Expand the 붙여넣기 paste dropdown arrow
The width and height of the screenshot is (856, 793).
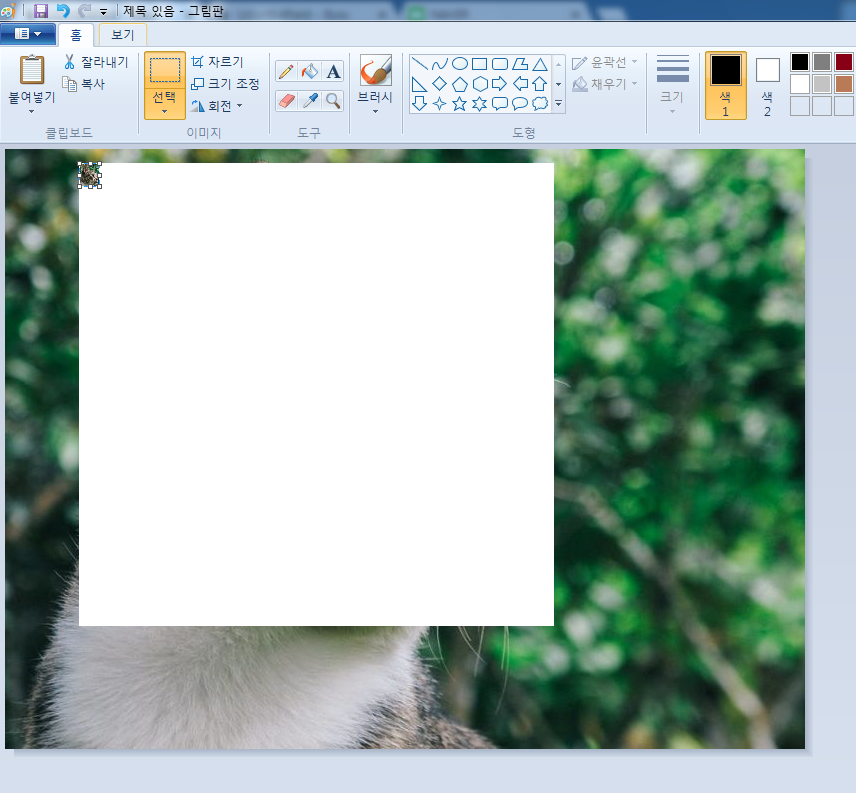coord(31,111)
